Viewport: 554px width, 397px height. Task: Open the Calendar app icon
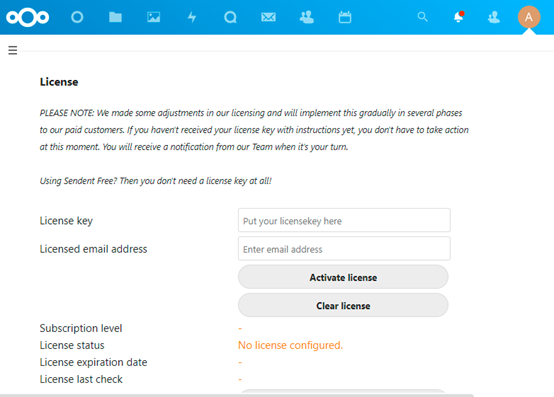pyautogui.click(x=345, y=17)
